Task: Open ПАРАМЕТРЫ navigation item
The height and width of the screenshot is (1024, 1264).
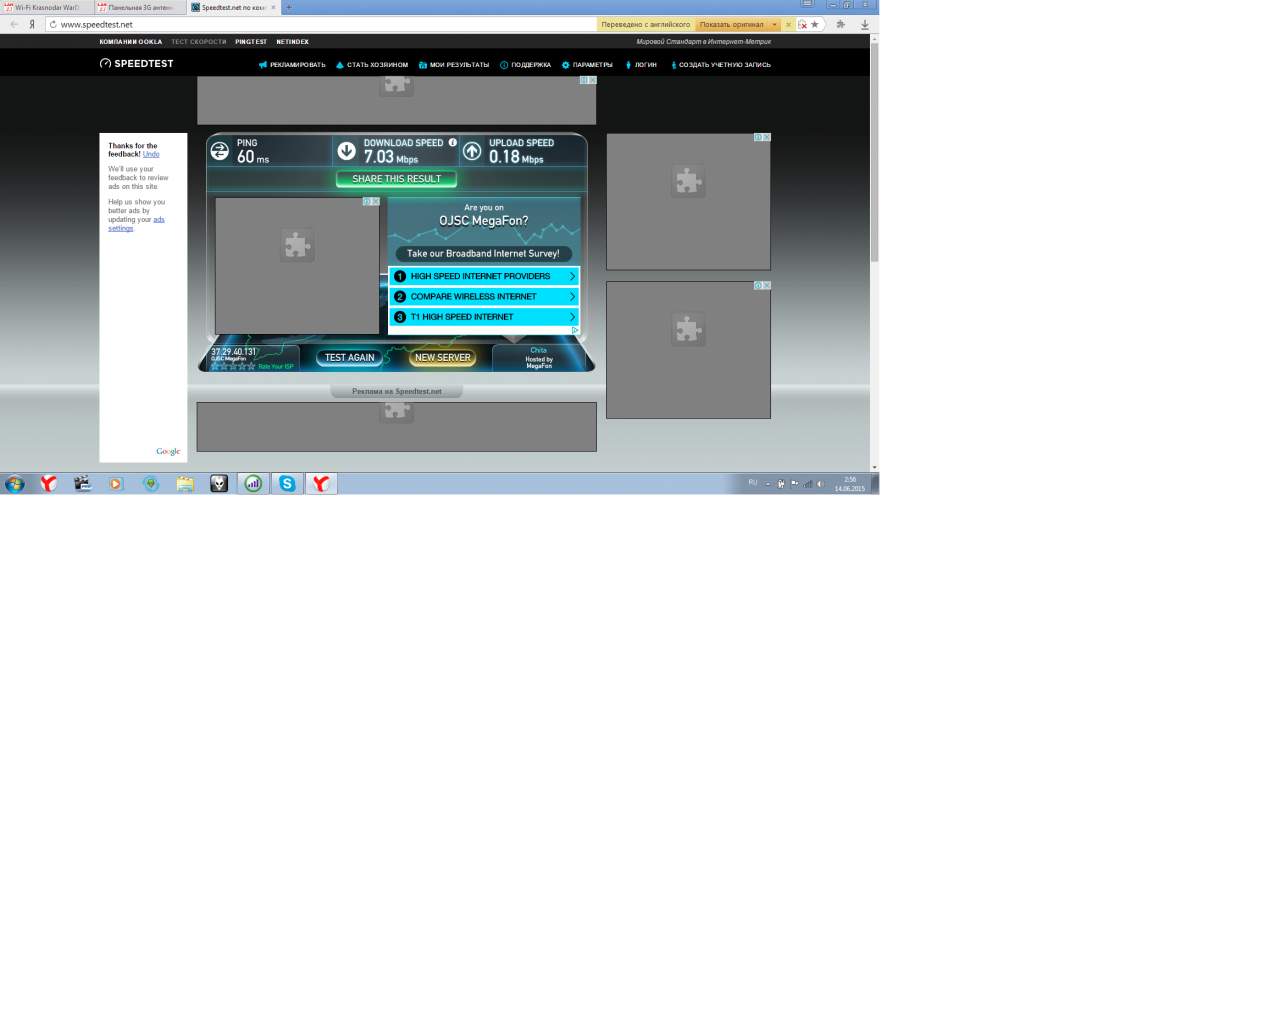Action: (587, 65)
